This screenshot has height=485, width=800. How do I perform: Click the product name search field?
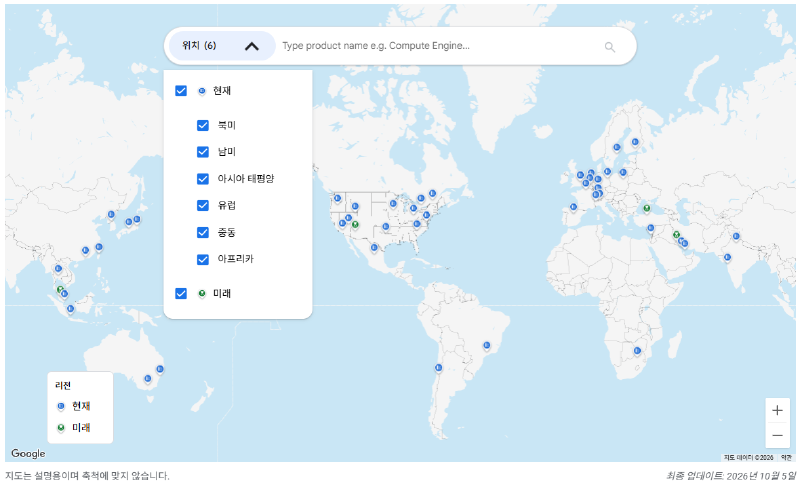pos(439,46)
